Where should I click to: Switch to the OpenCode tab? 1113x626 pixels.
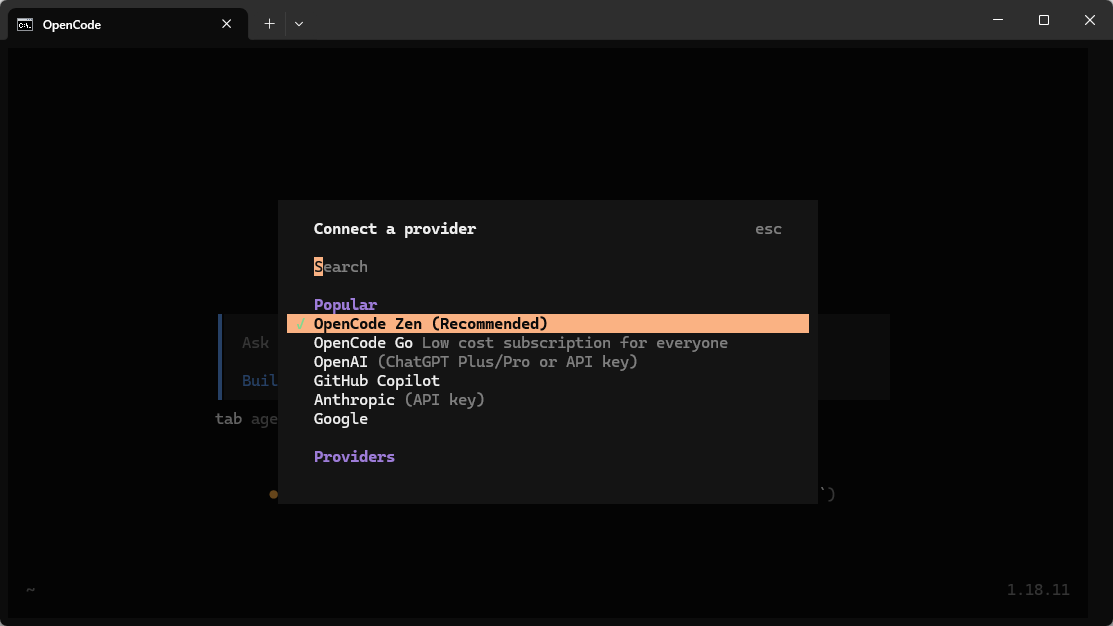coord(128,24)
